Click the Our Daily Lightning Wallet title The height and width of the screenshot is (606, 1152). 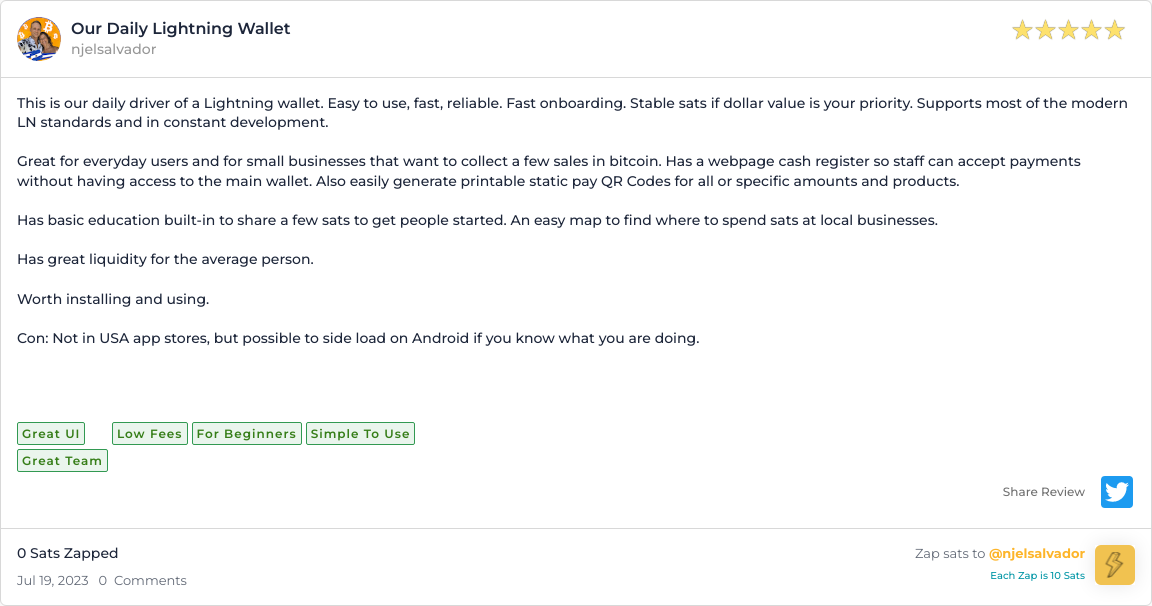pyautogui.click(x=181, y=29)
